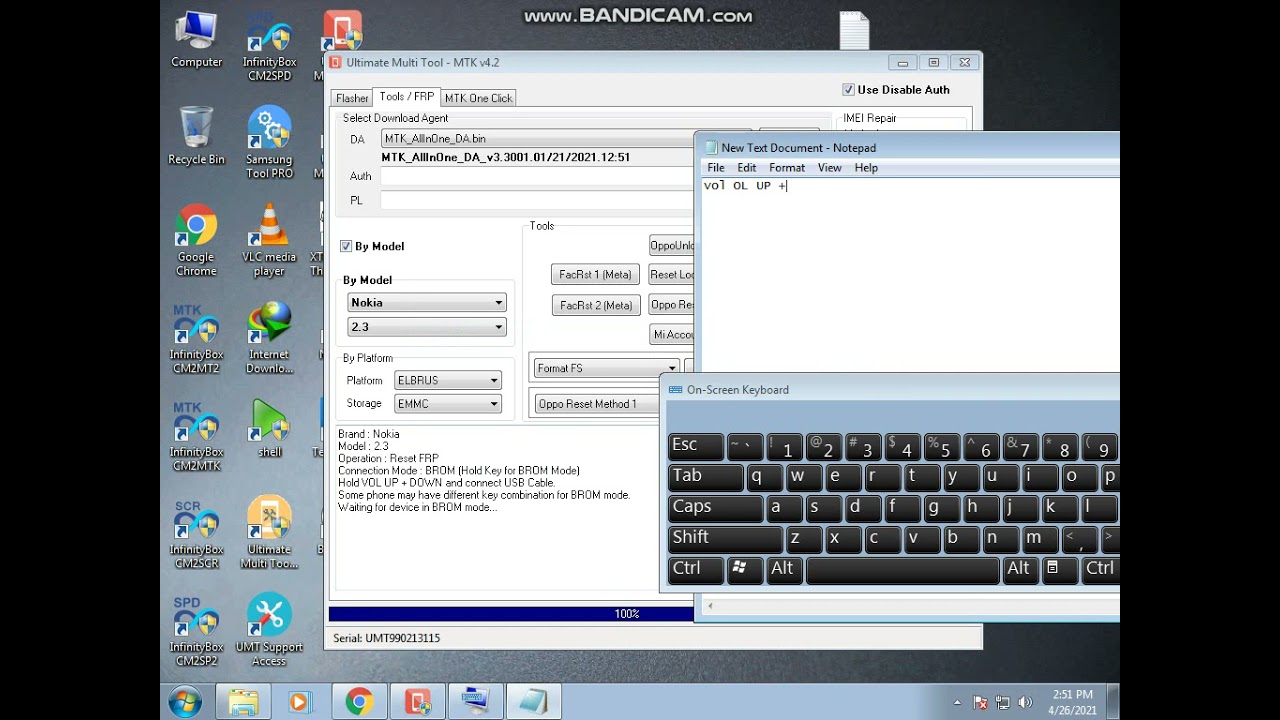Open Internet Download Manager shortcut
Viewport: 1280px width, 720px height.
(x=269, y=338)
